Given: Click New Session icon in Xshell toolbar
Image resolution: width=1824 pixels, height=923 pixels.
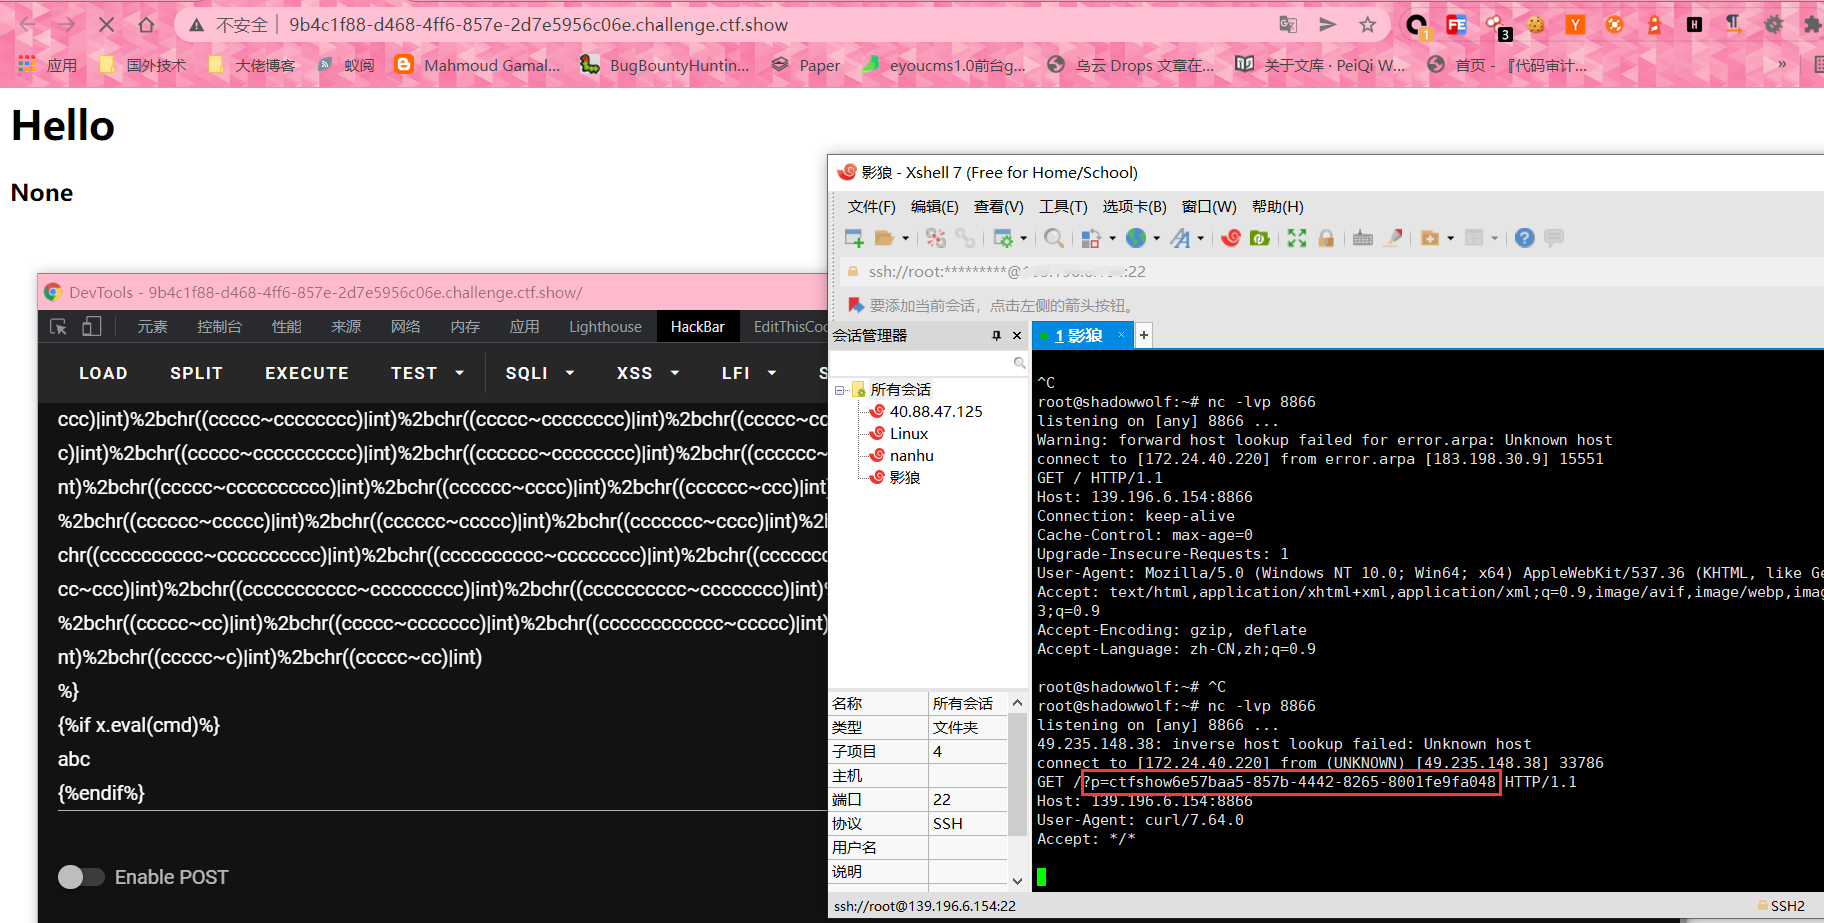Looking at the screenshot, I should coord(854,238).
